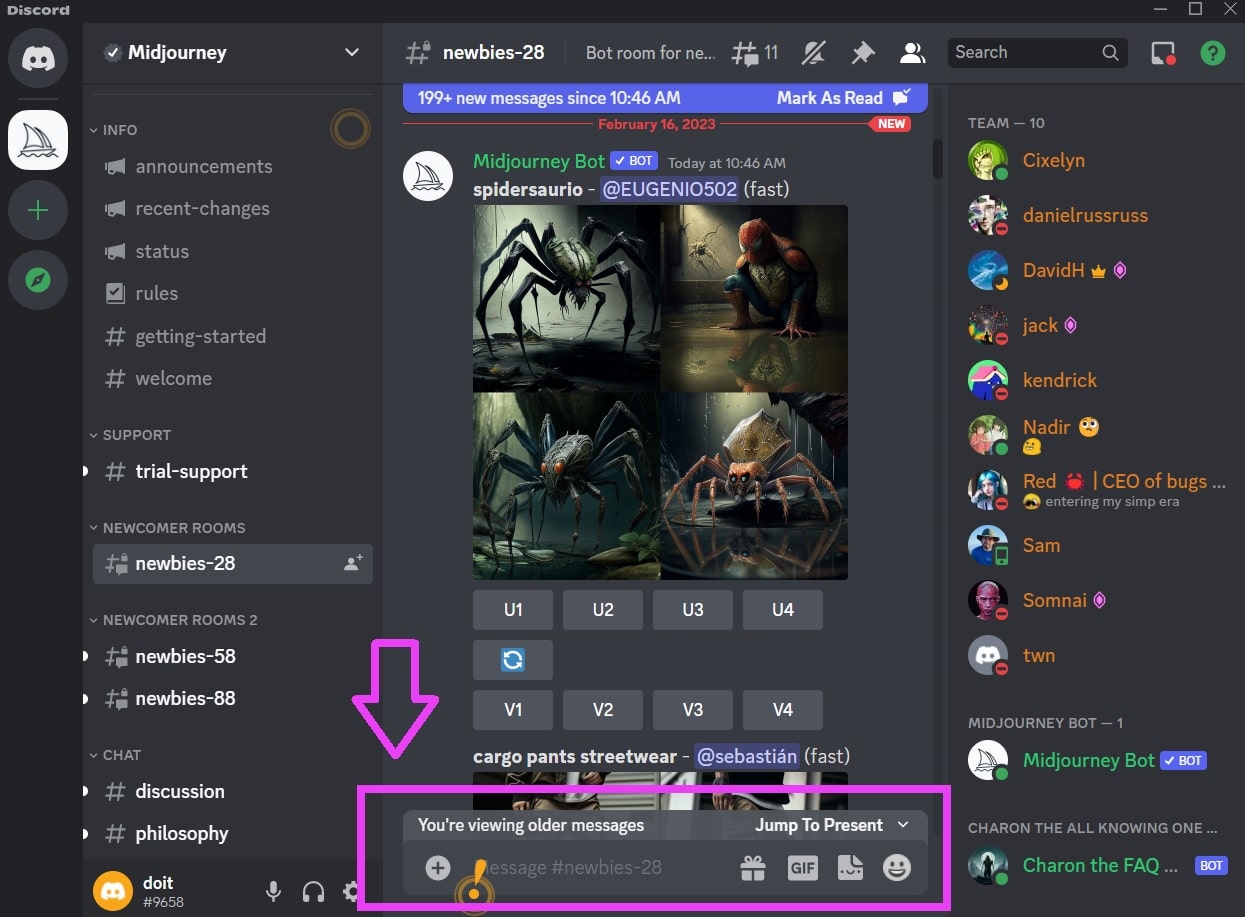Click the U3 upscale button
1245x917 pixels.
click(693, 609)
